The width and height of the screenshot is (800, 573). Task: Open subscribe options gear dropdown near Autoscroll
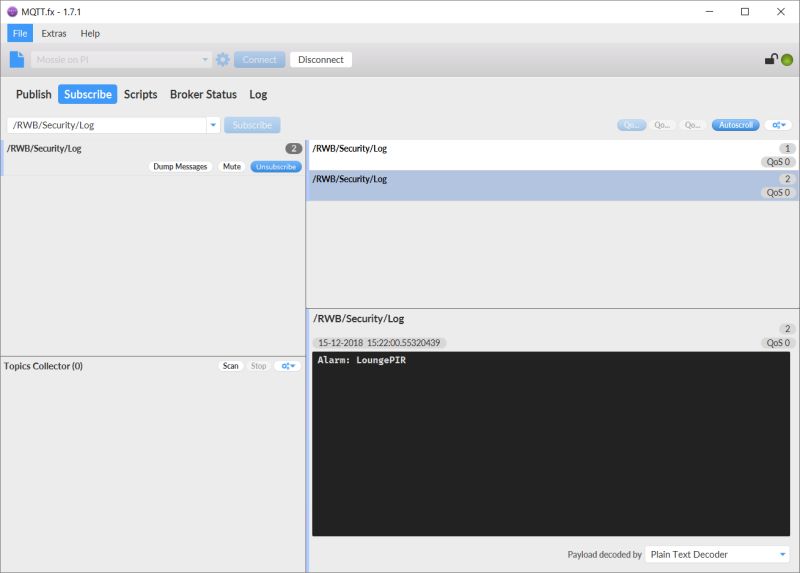pyautogui.click(x=778, y=125)
